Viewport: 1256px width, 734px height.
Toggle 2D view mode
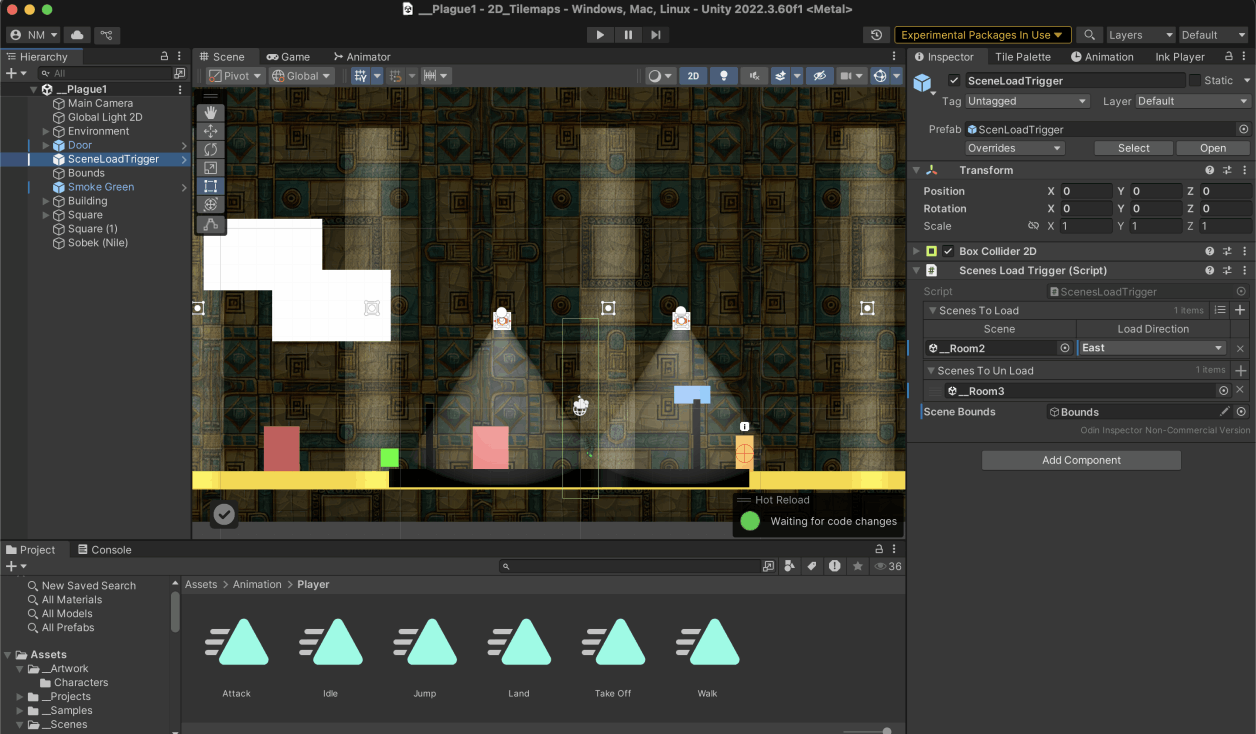pos(693,76)
